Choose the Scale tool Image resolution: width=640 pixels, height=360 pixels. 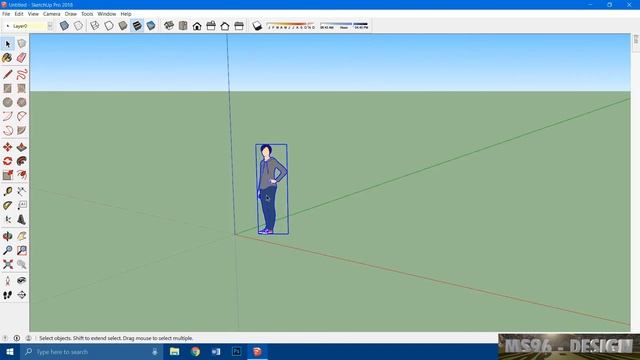coord(7,175)
